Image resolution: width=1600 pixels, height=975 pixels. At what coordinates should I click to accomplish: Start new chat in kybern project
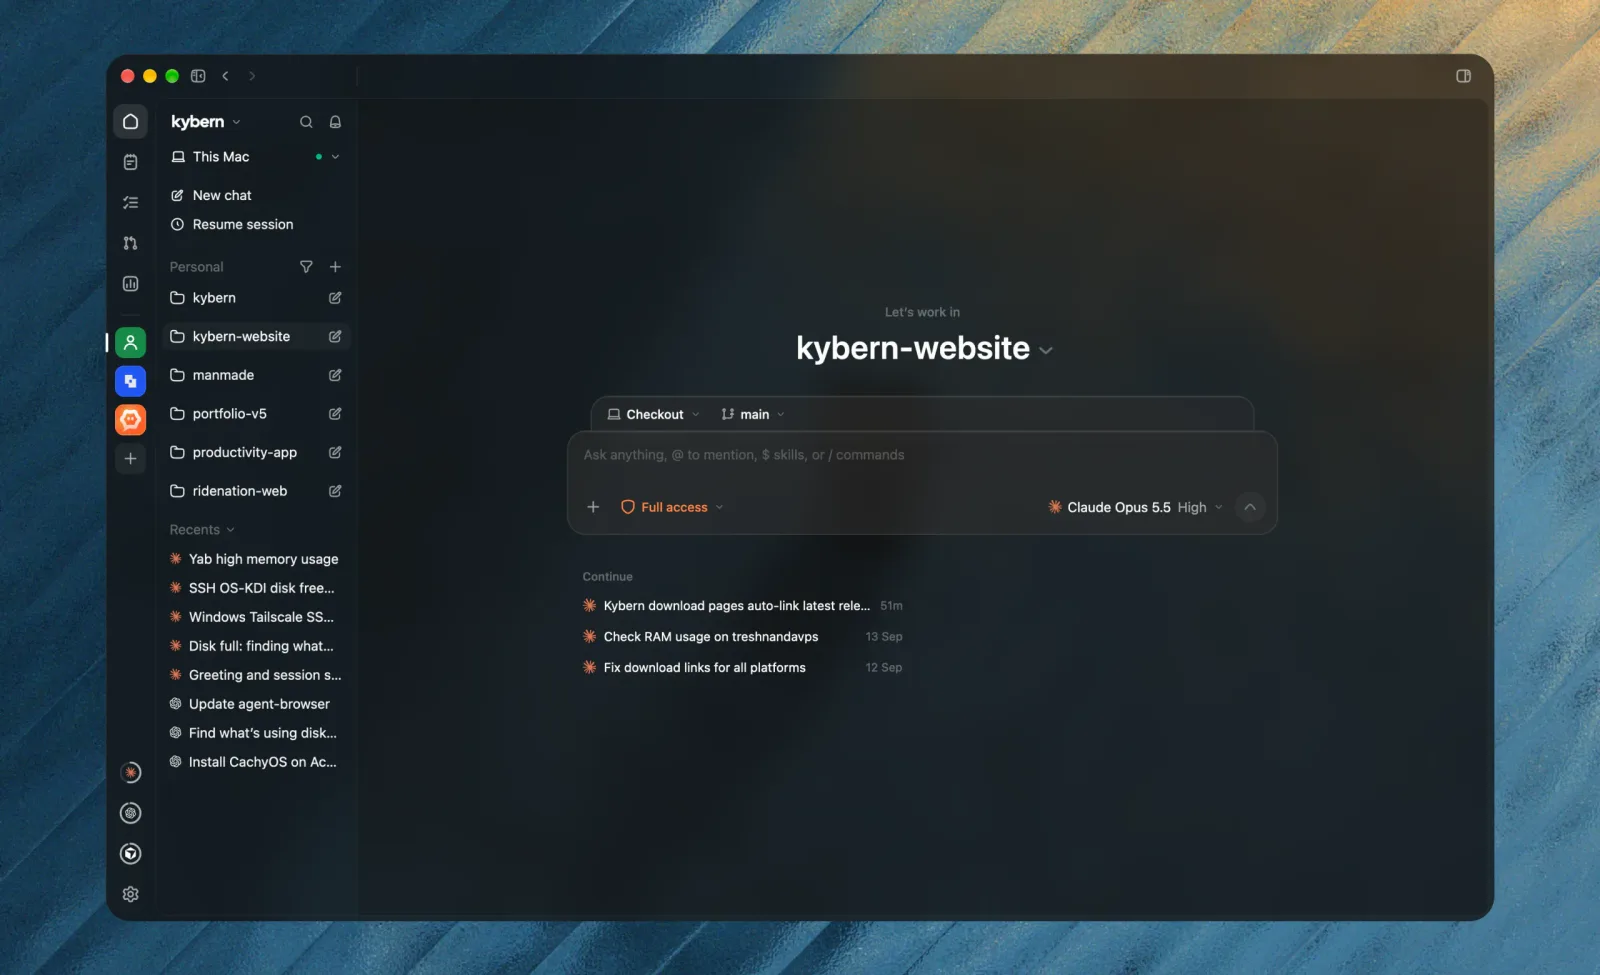335,298
